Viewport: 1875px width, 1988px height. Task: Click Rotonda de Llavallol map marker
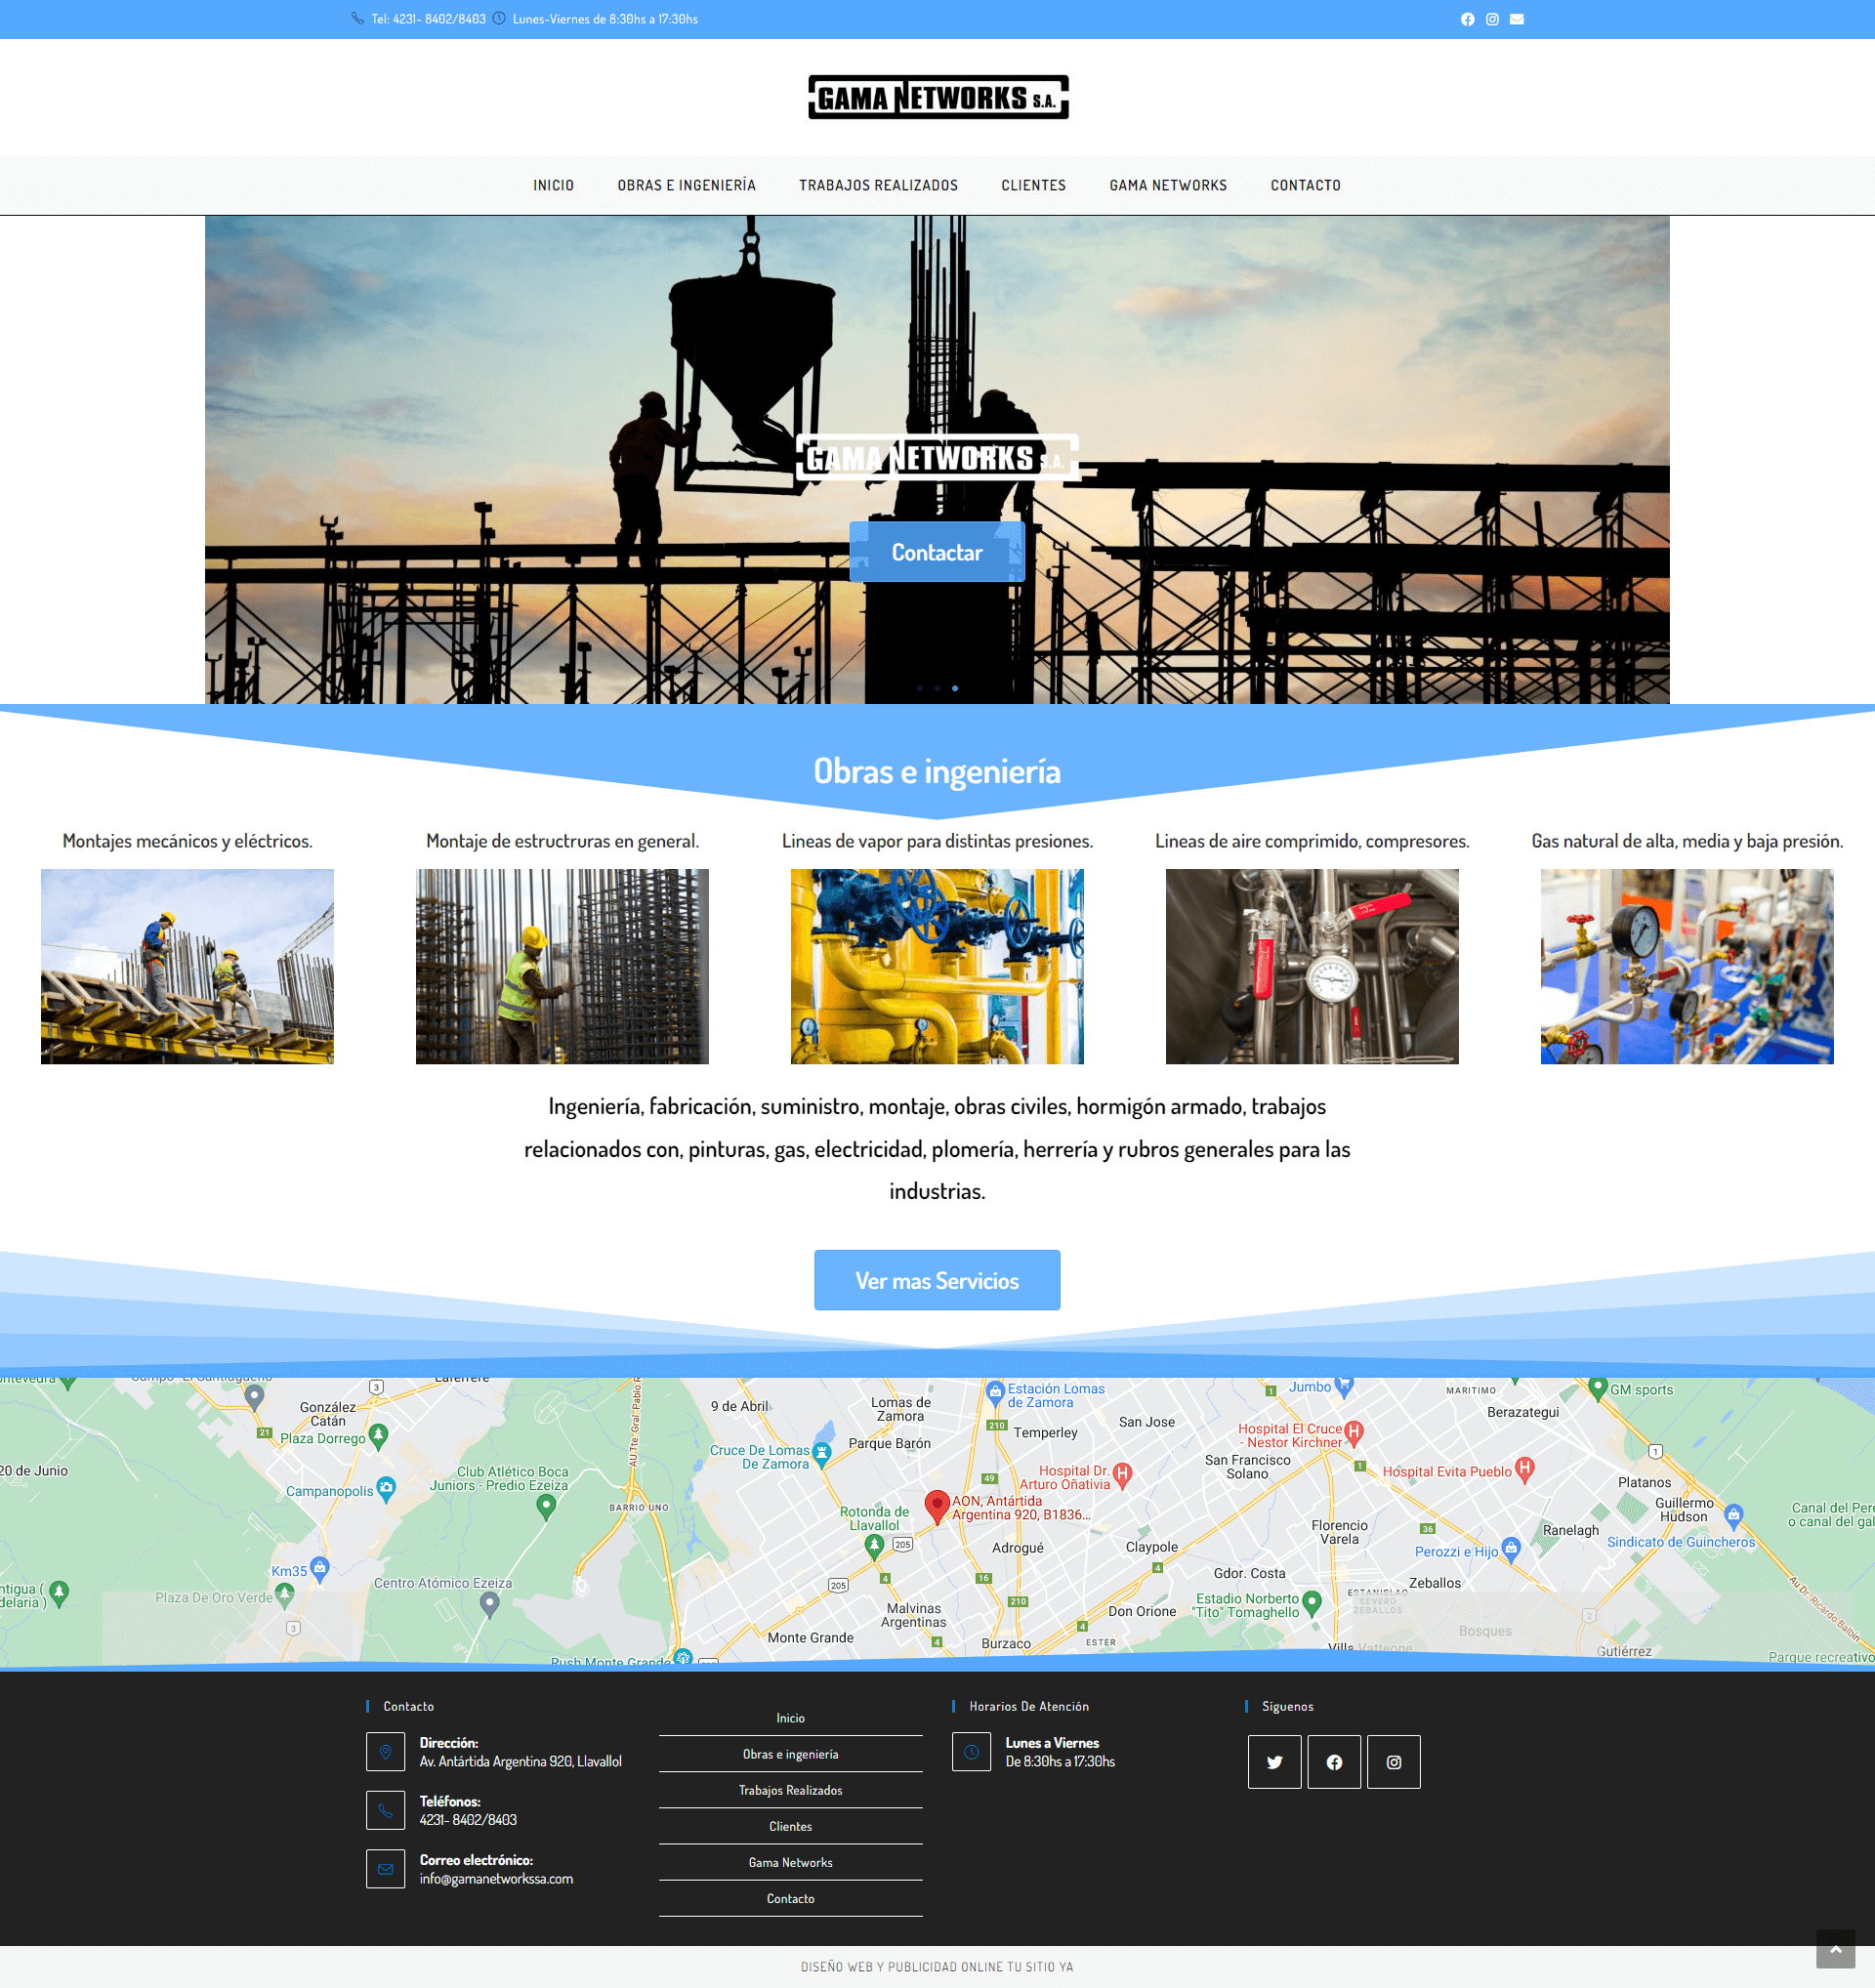click(x=874, y=1547)
